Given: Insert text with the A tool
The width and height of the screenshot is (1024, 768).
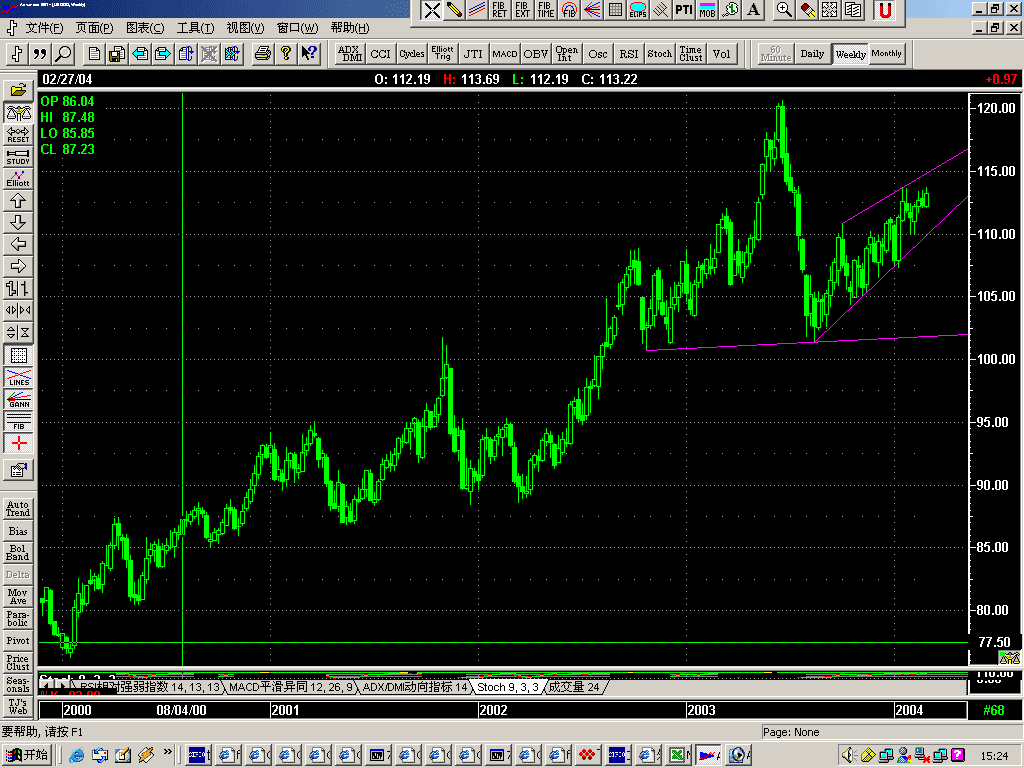Looking at the screenshot, I should pyautogui.click(x=753, y=10).
